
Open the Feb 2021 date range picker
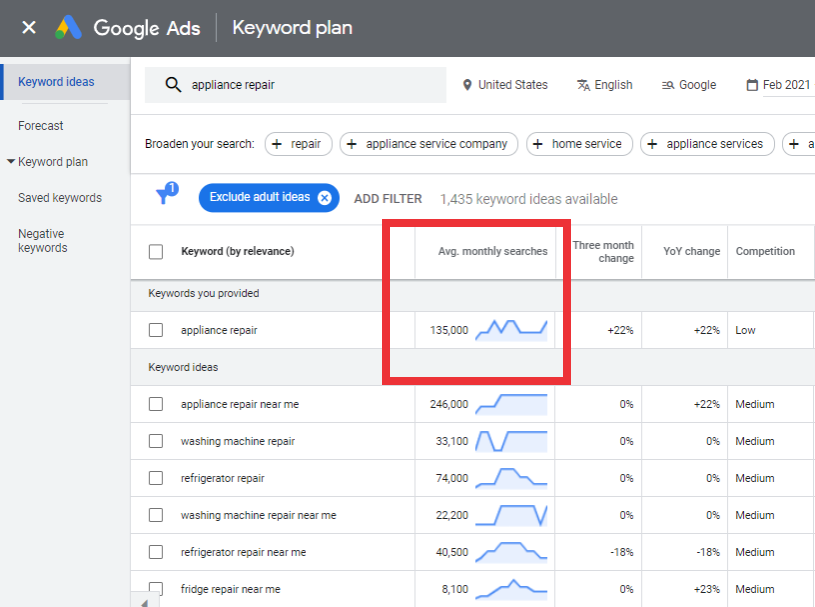[779, 85]
